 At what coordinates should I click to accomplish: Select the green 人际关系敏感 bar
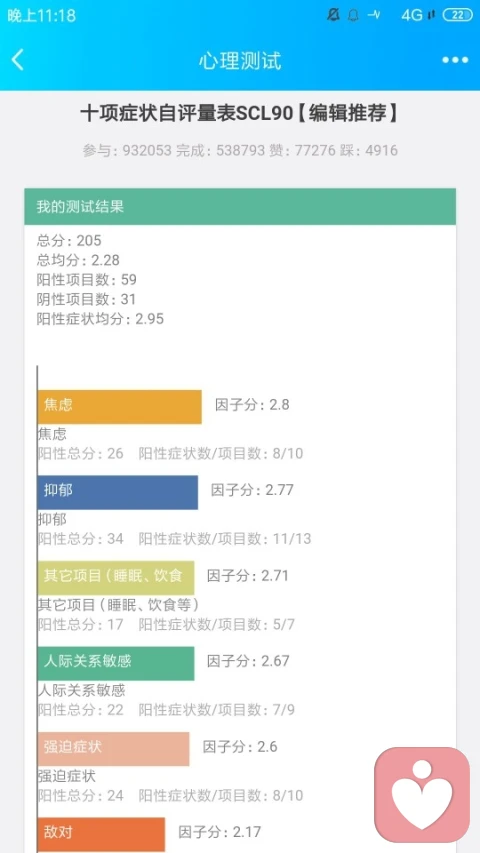[116, 663]
